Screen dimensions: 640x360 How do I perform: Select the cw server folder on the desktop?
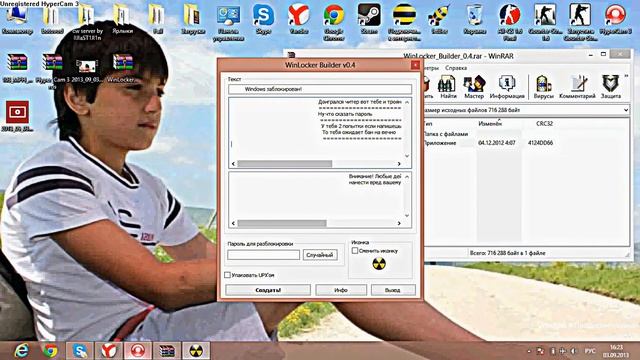[x=87, y=22]
